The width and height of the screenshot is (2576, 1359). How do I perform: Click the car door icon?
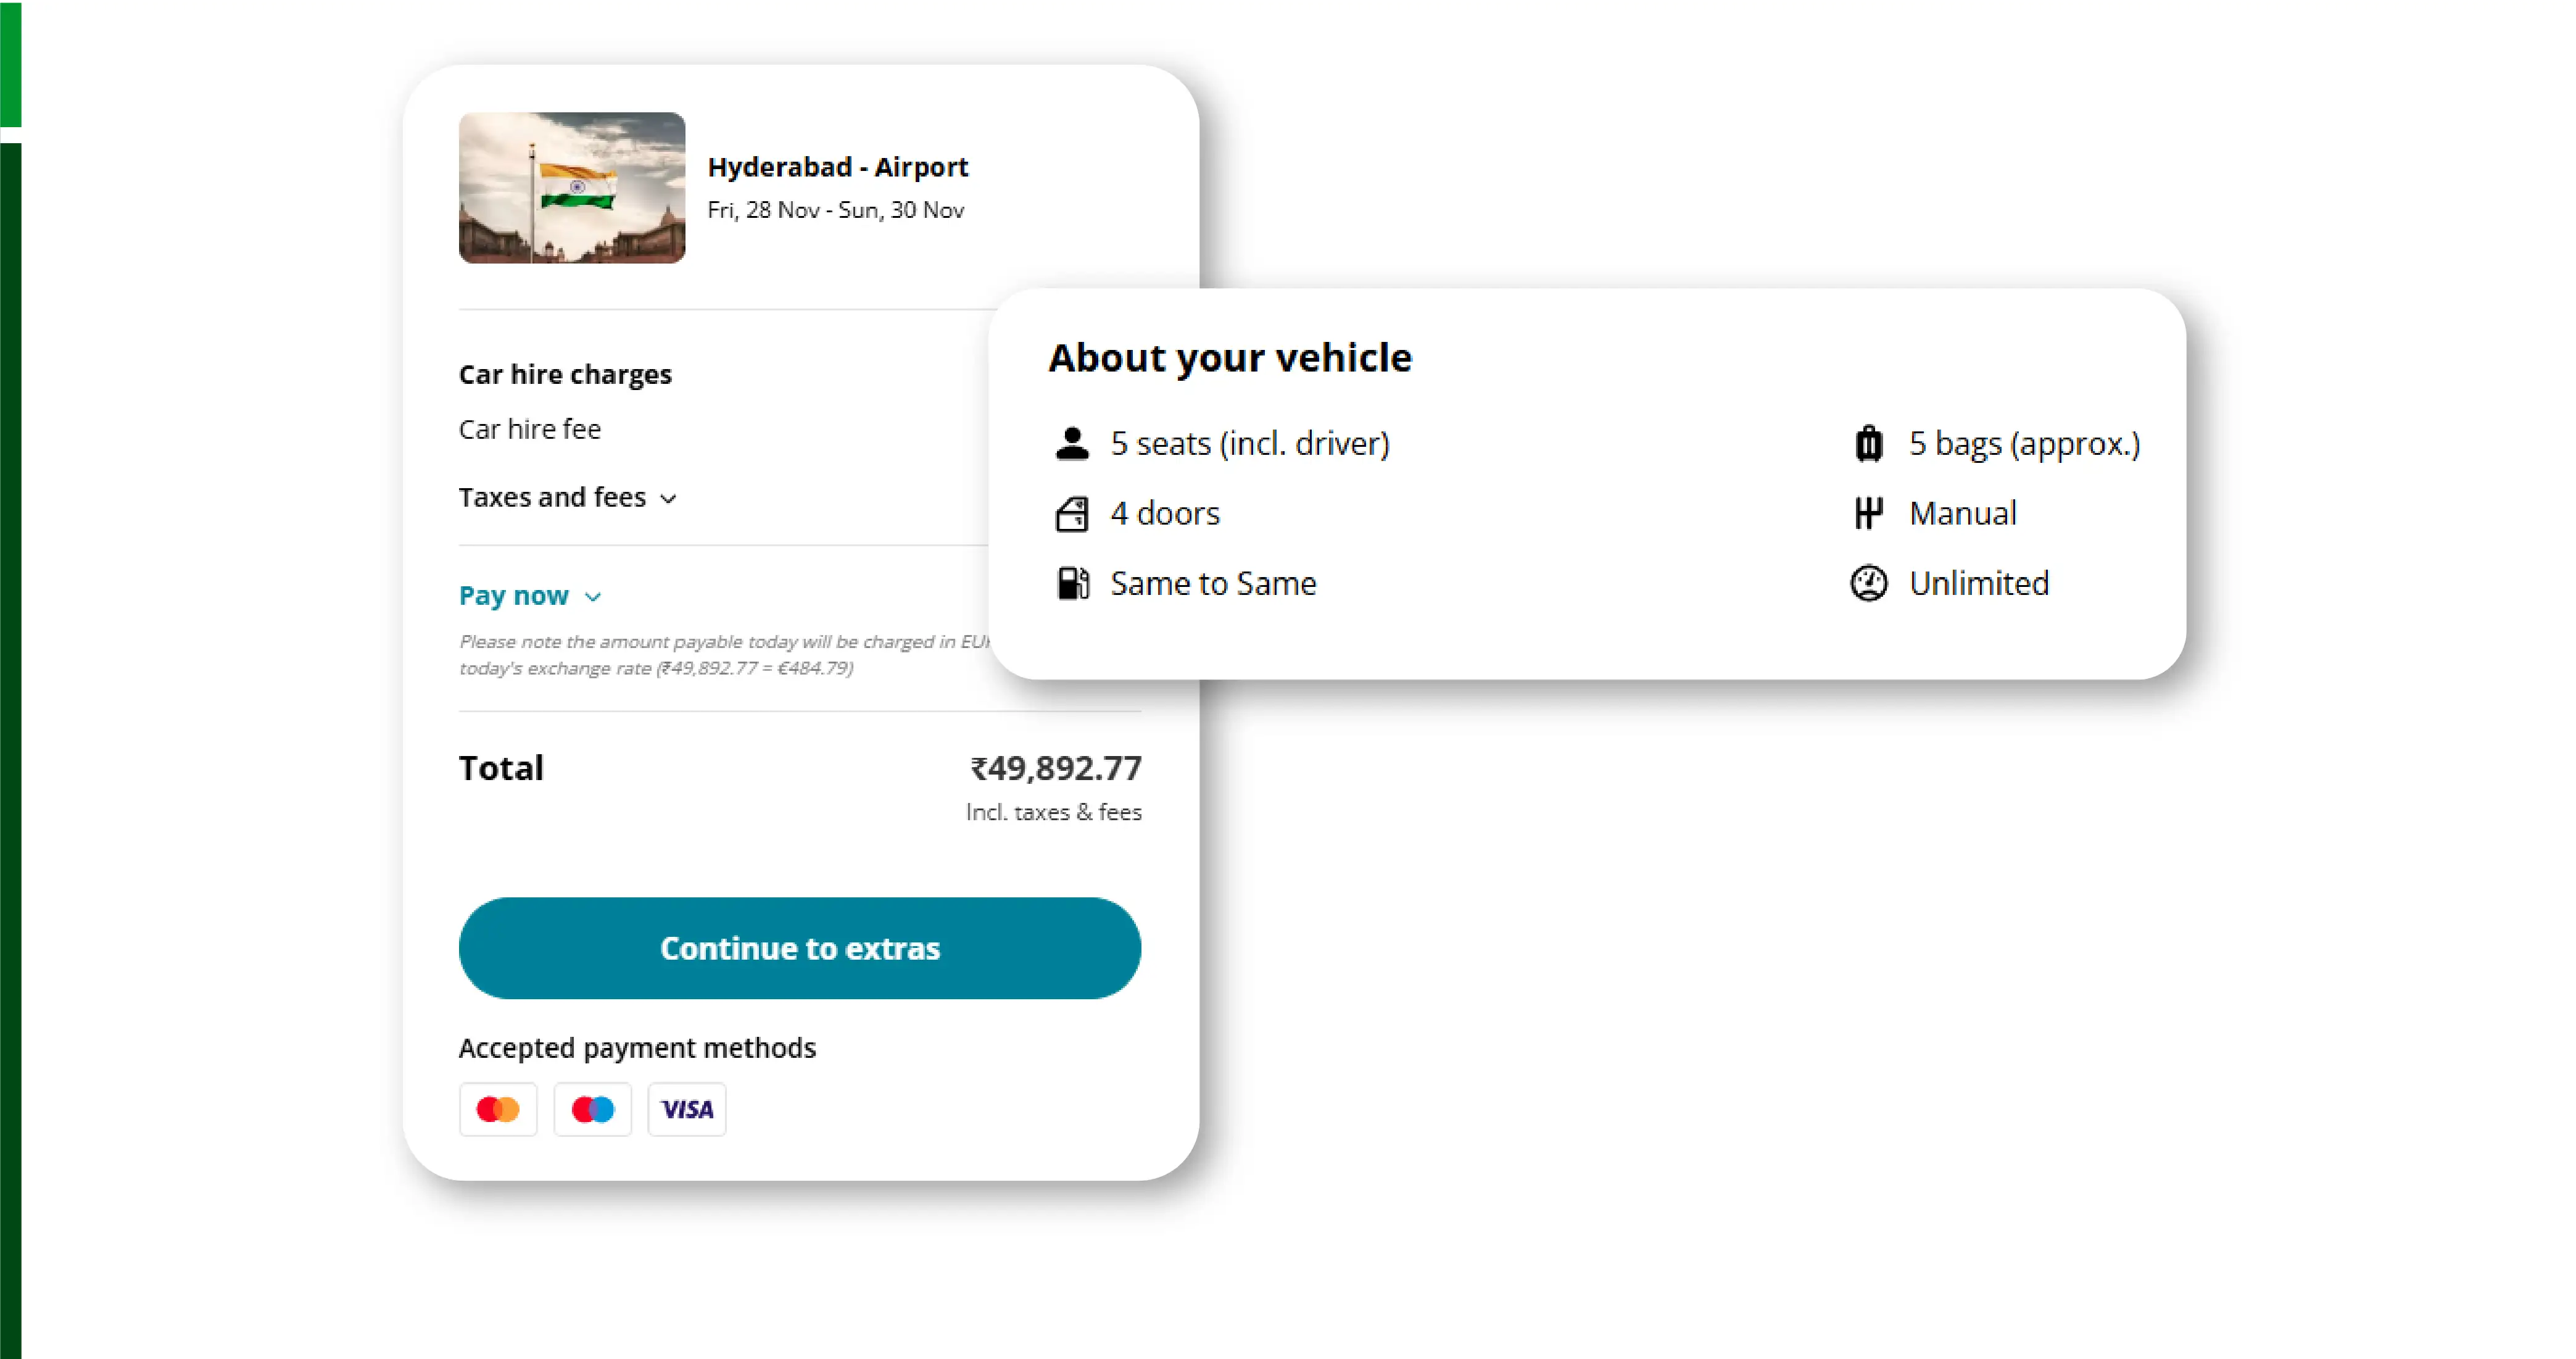1071,514
